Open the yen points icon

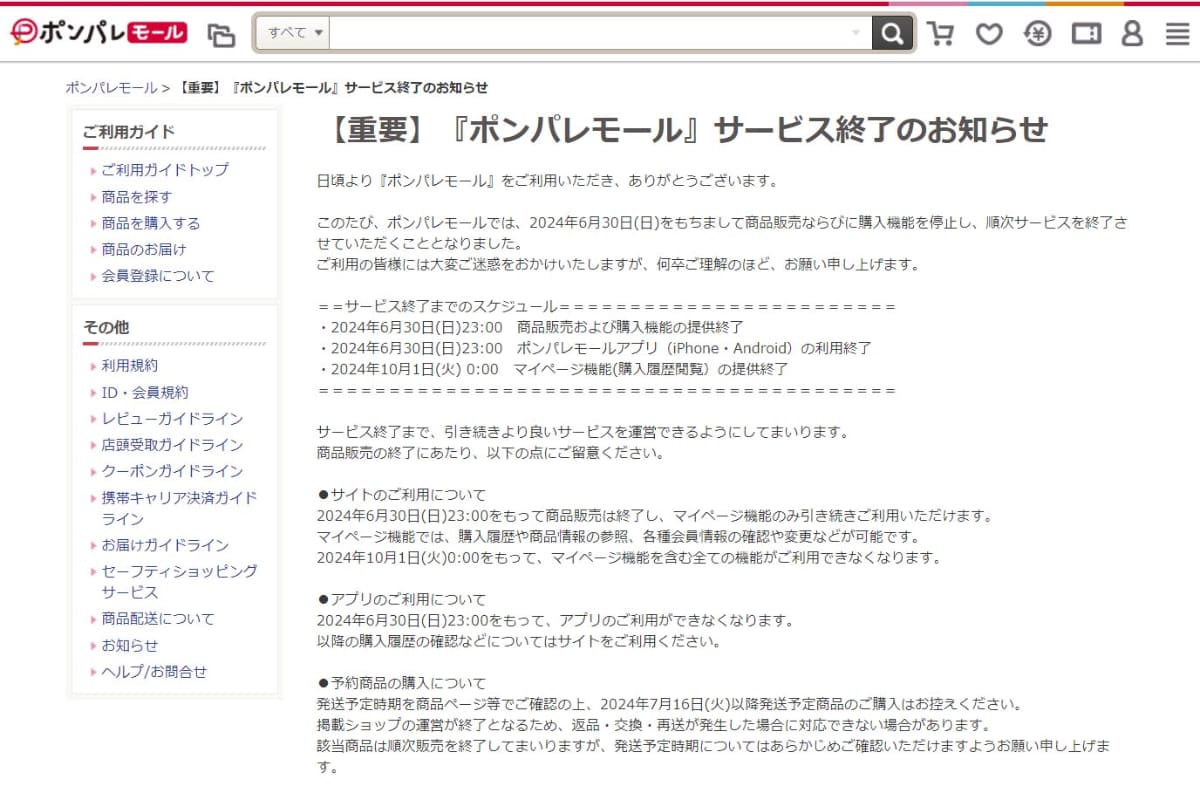1038,34
